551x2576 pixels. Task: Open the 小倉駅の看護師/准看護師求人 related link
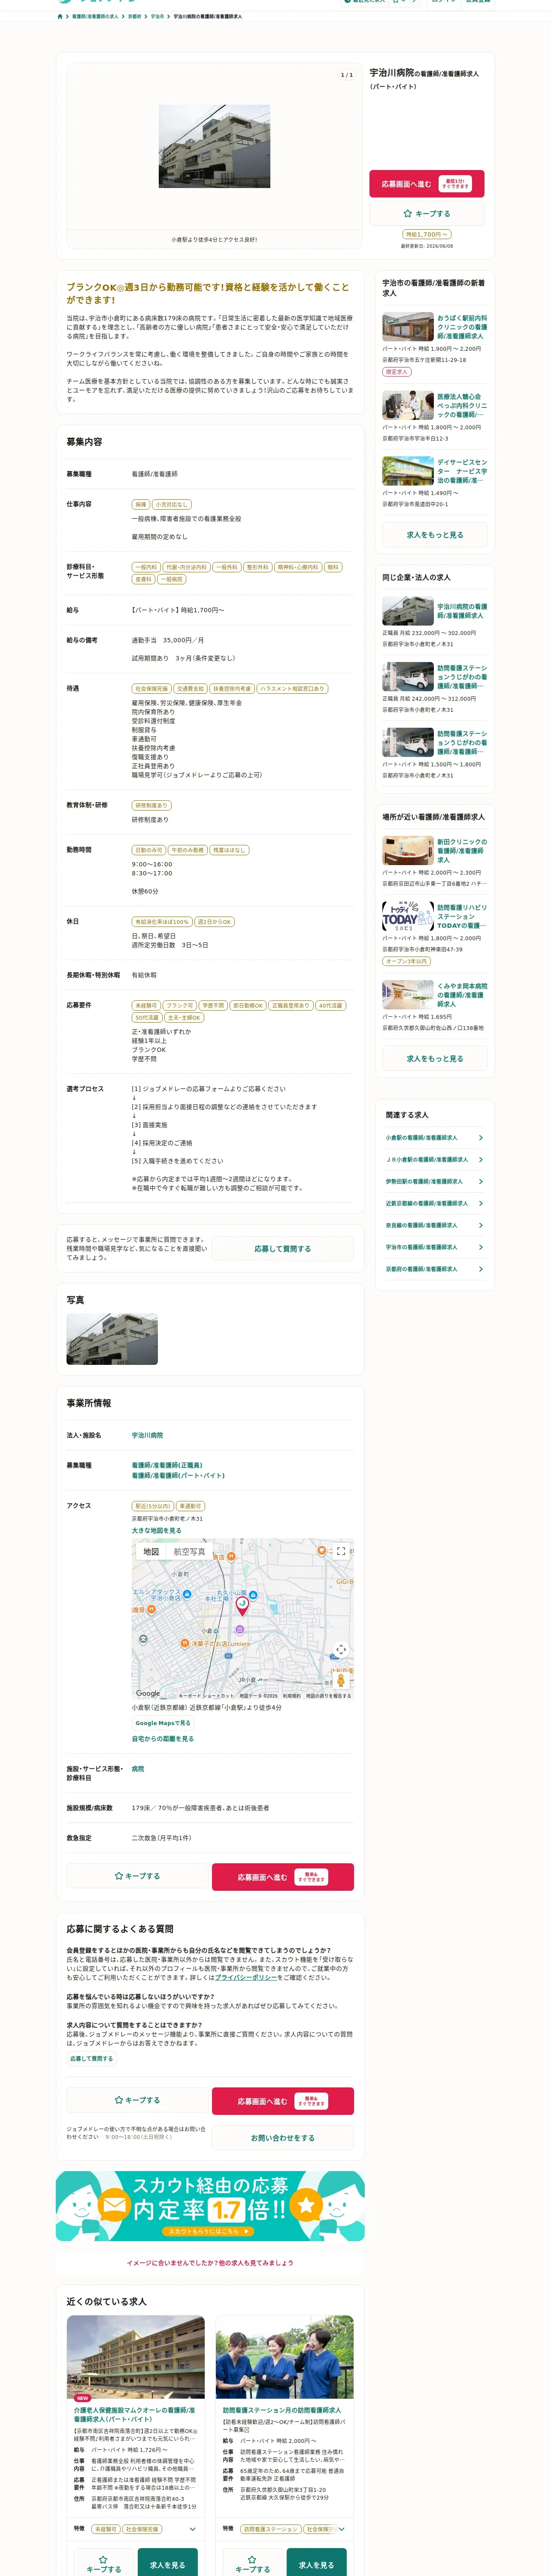[422, 1138]
